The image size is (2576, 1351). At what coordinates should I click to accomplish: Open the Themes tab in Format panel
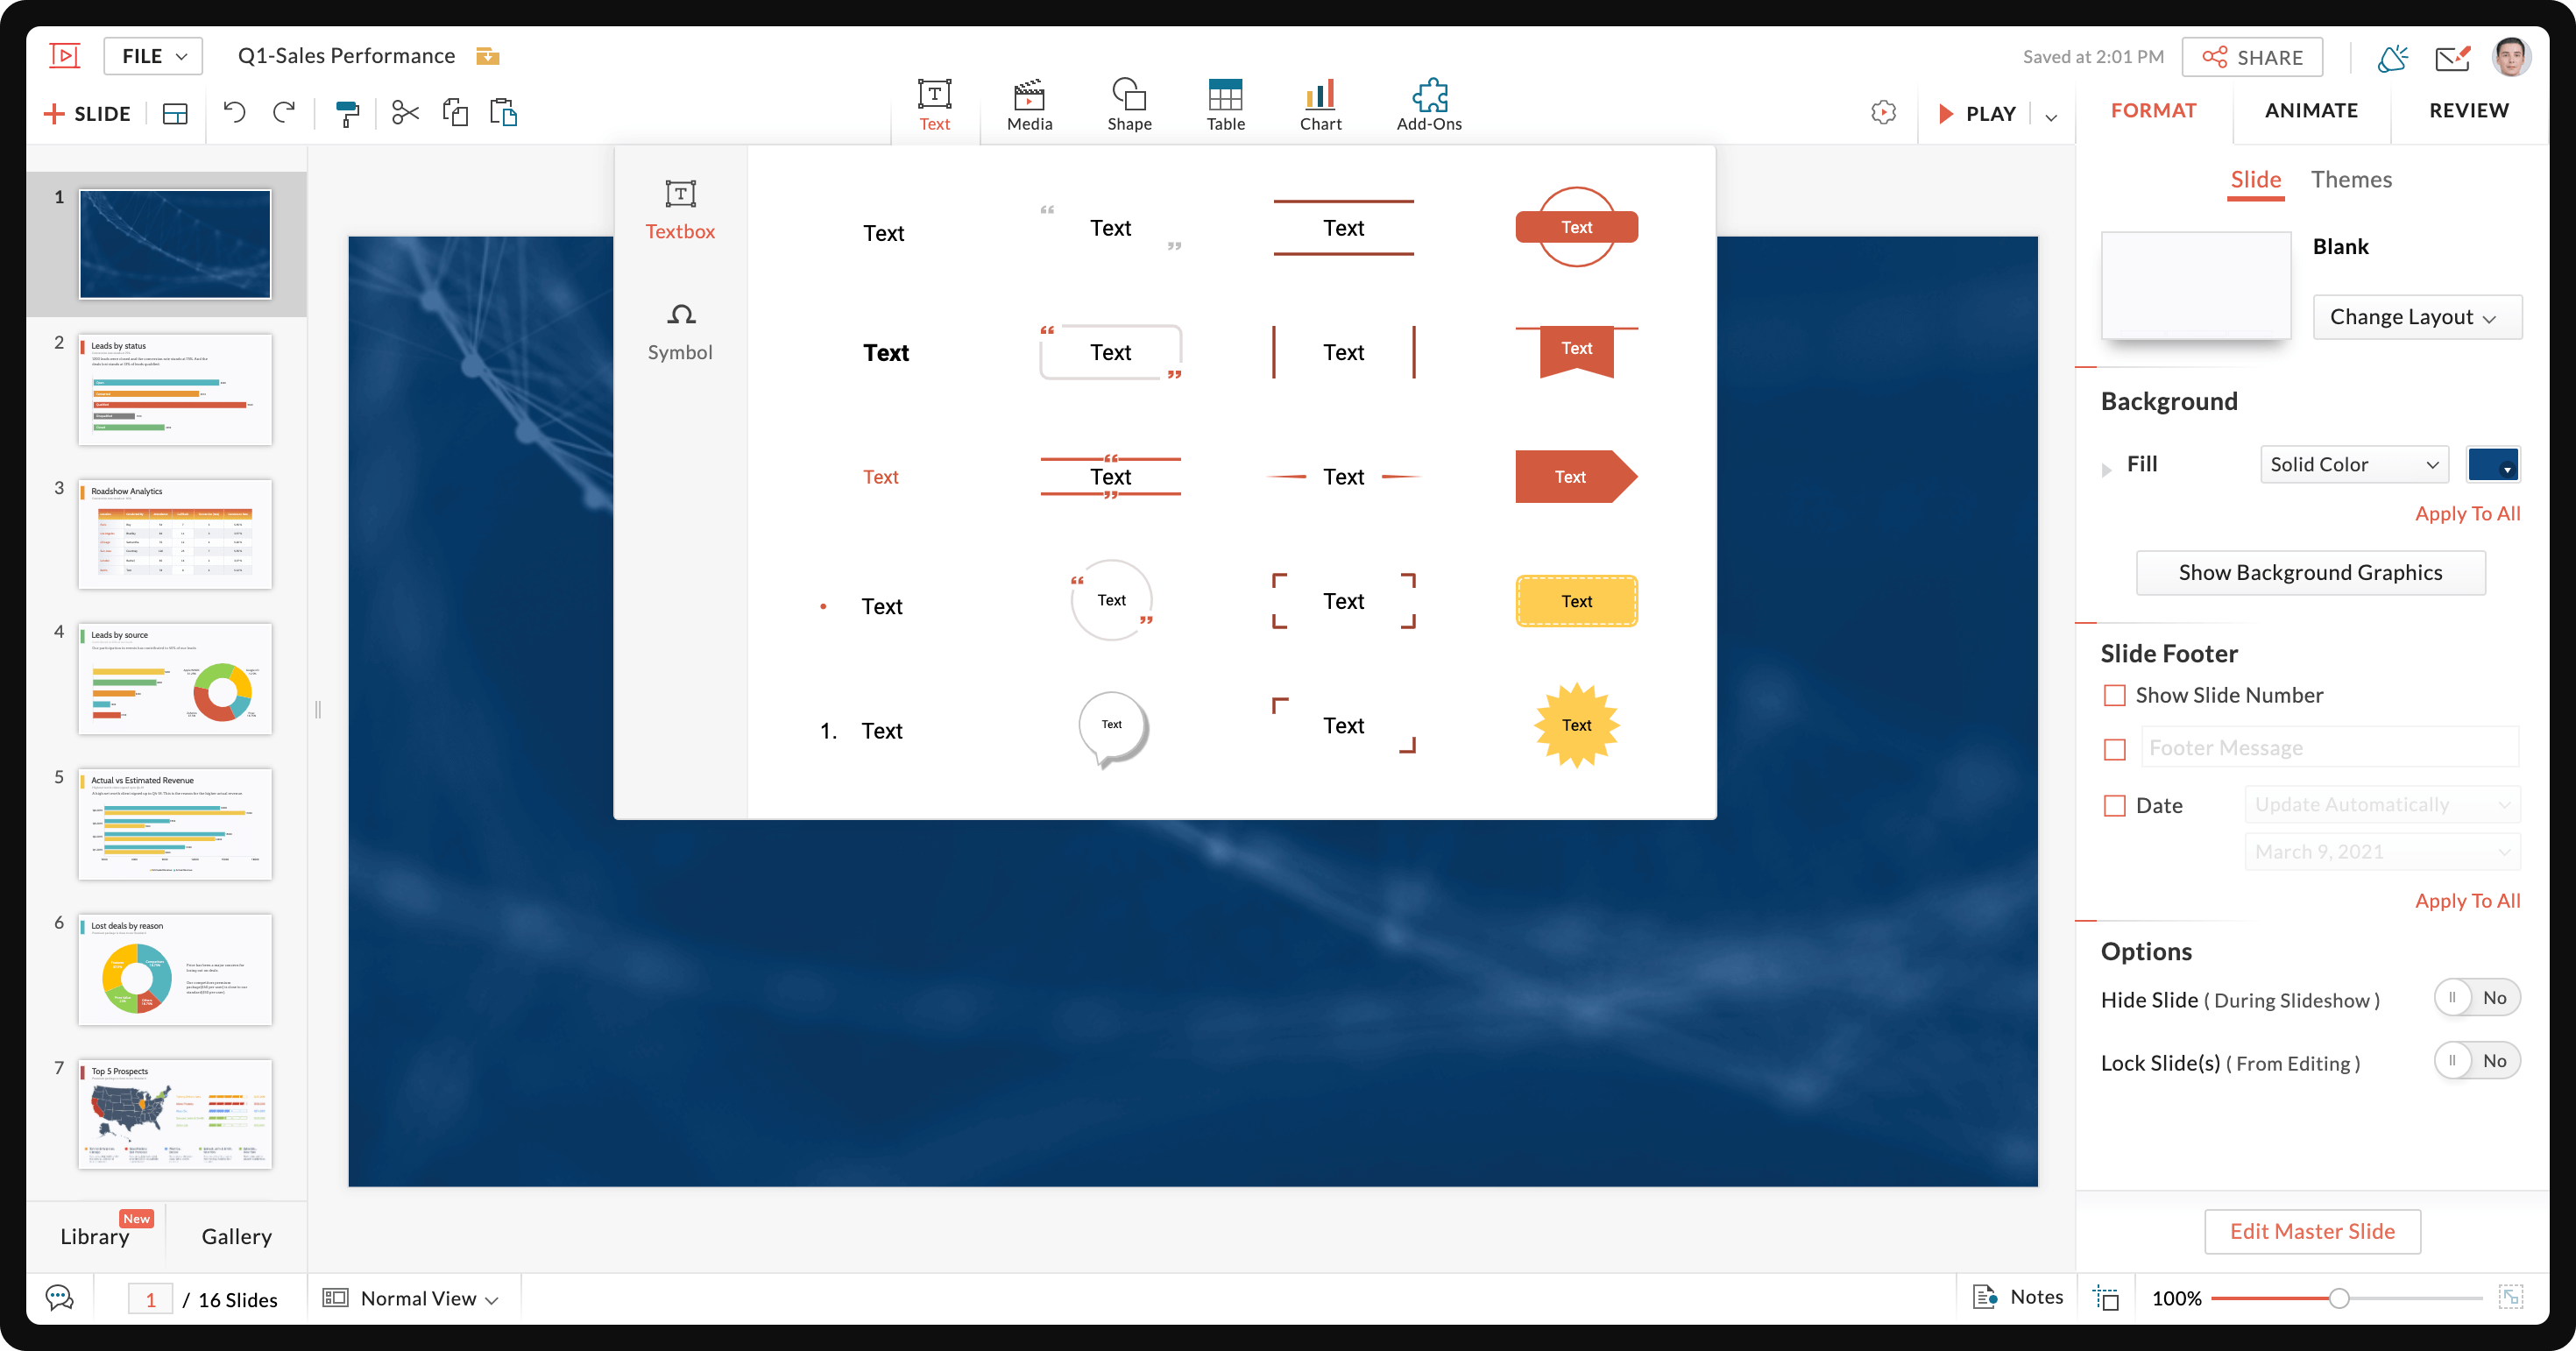[2351, 179]
